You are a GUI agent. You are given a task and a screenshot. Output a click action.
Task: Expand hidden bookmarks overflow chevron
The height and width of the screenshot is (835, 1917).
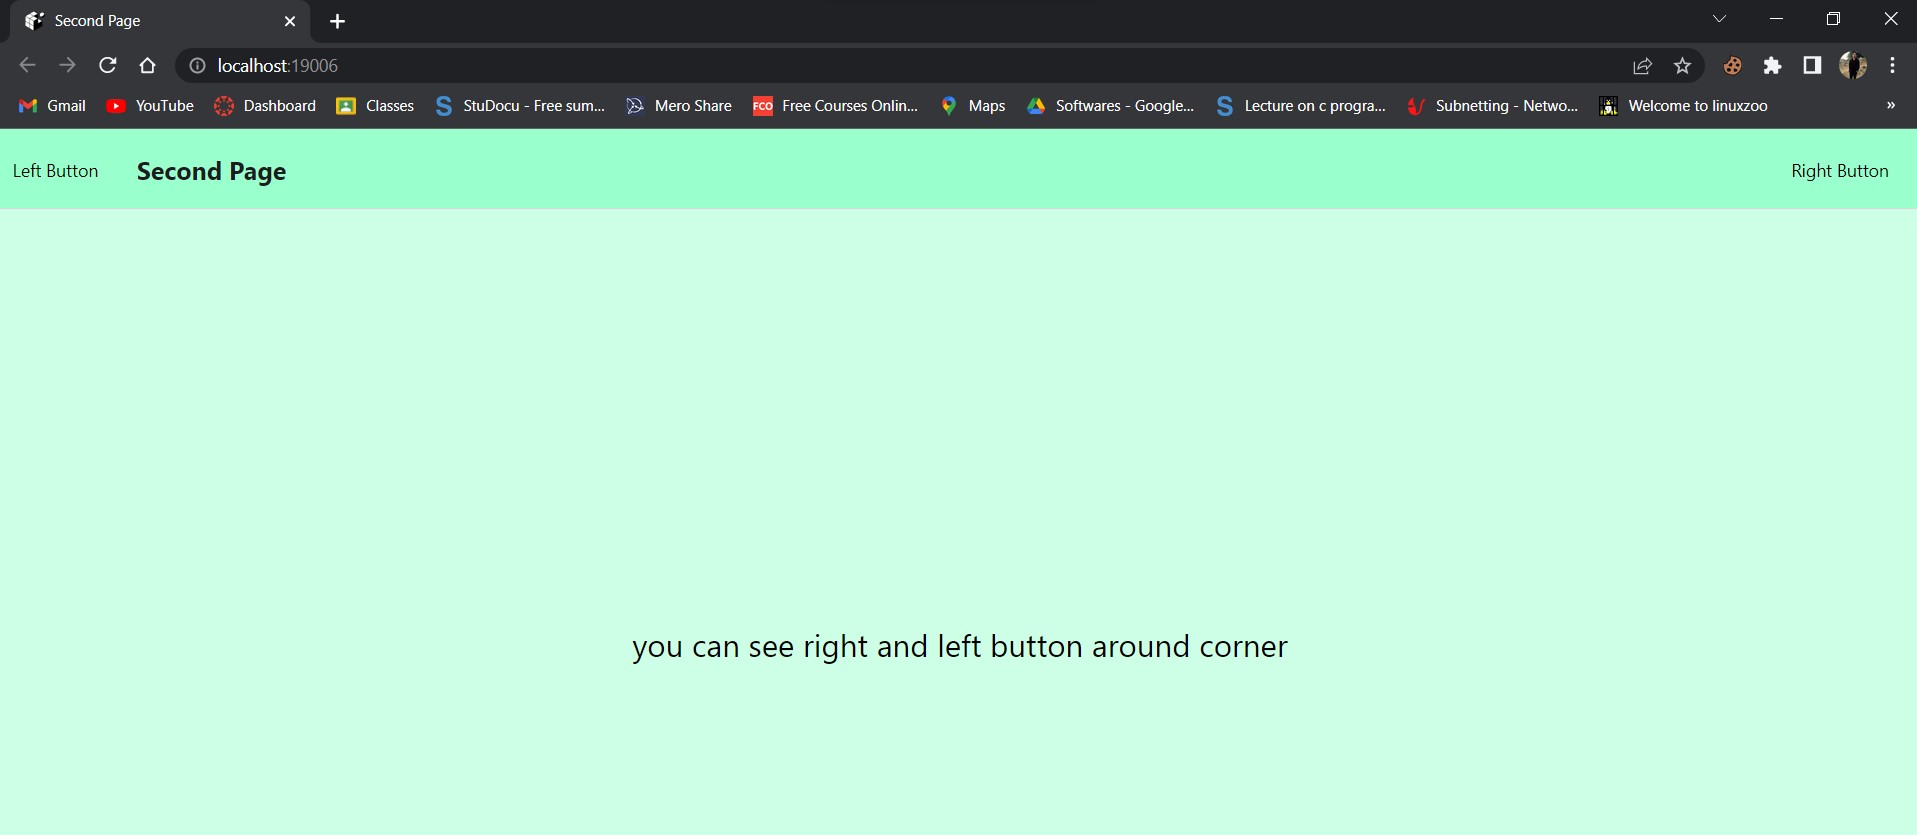(x=1890, y=105)
